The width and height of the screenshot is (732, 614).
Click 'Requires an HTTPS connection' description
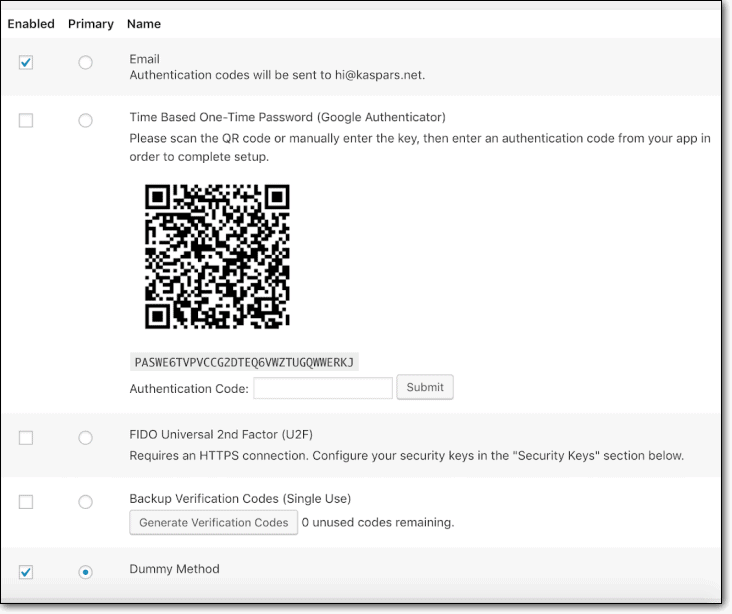[407, 456]
